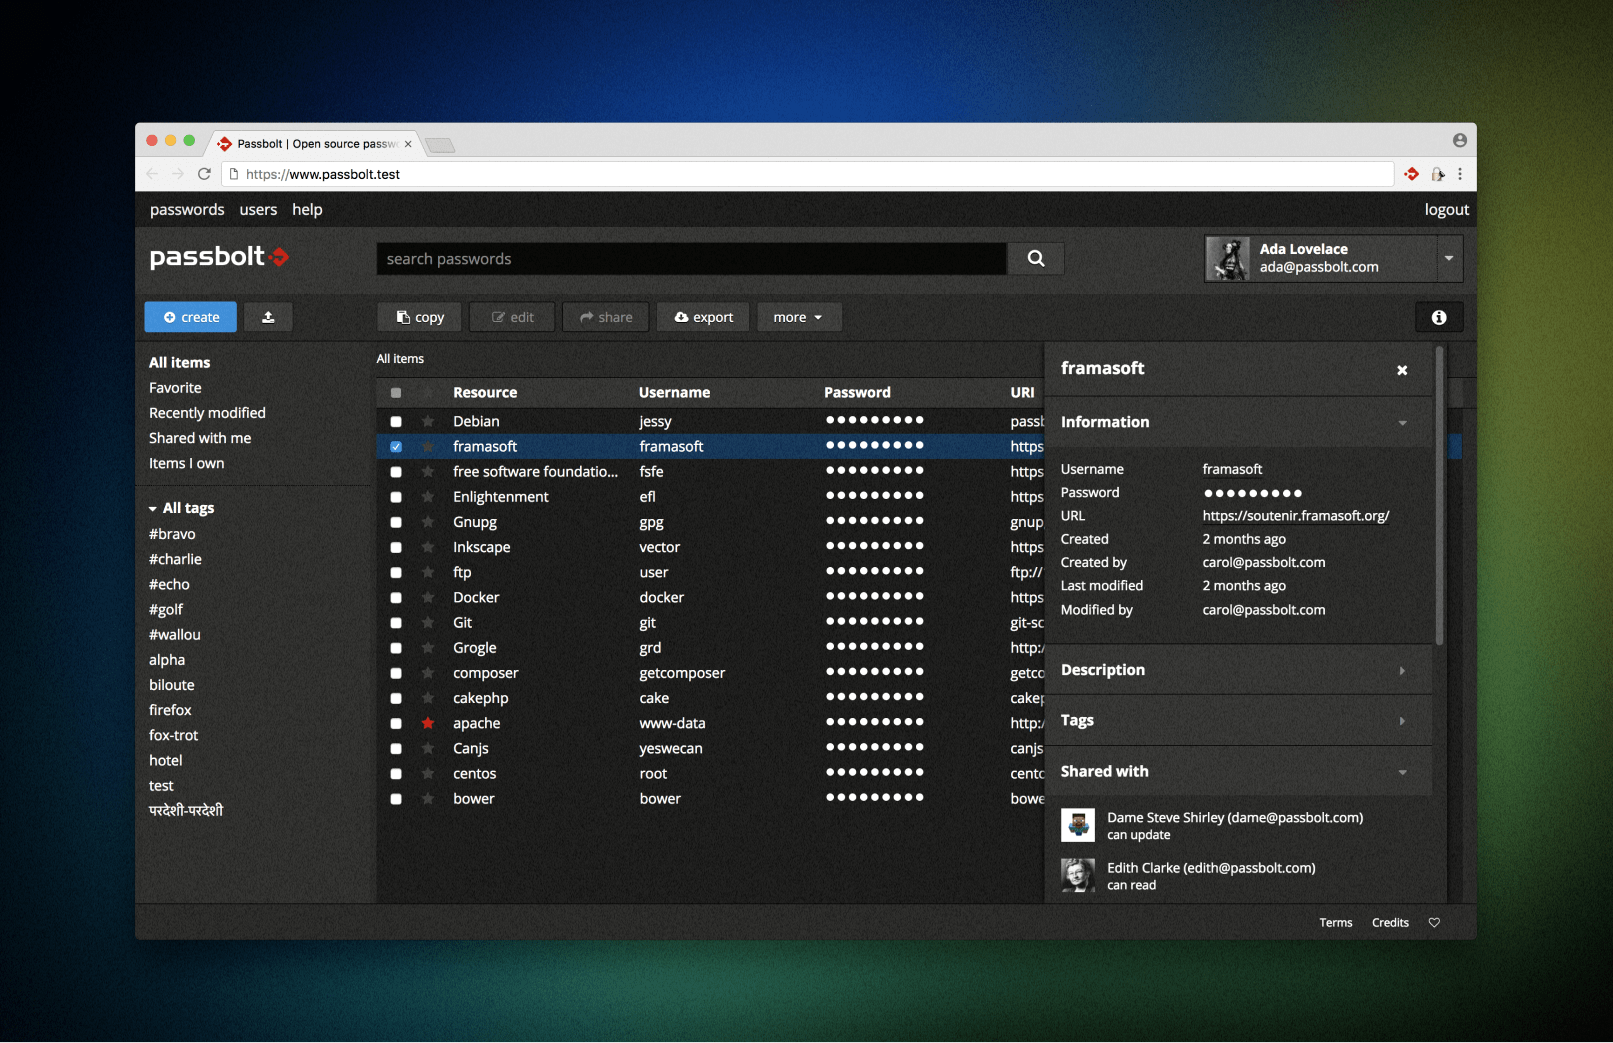Click the browser address bar
Image resolution: width=1613 pixels, height=1043 pixels.
click(807, 174)
